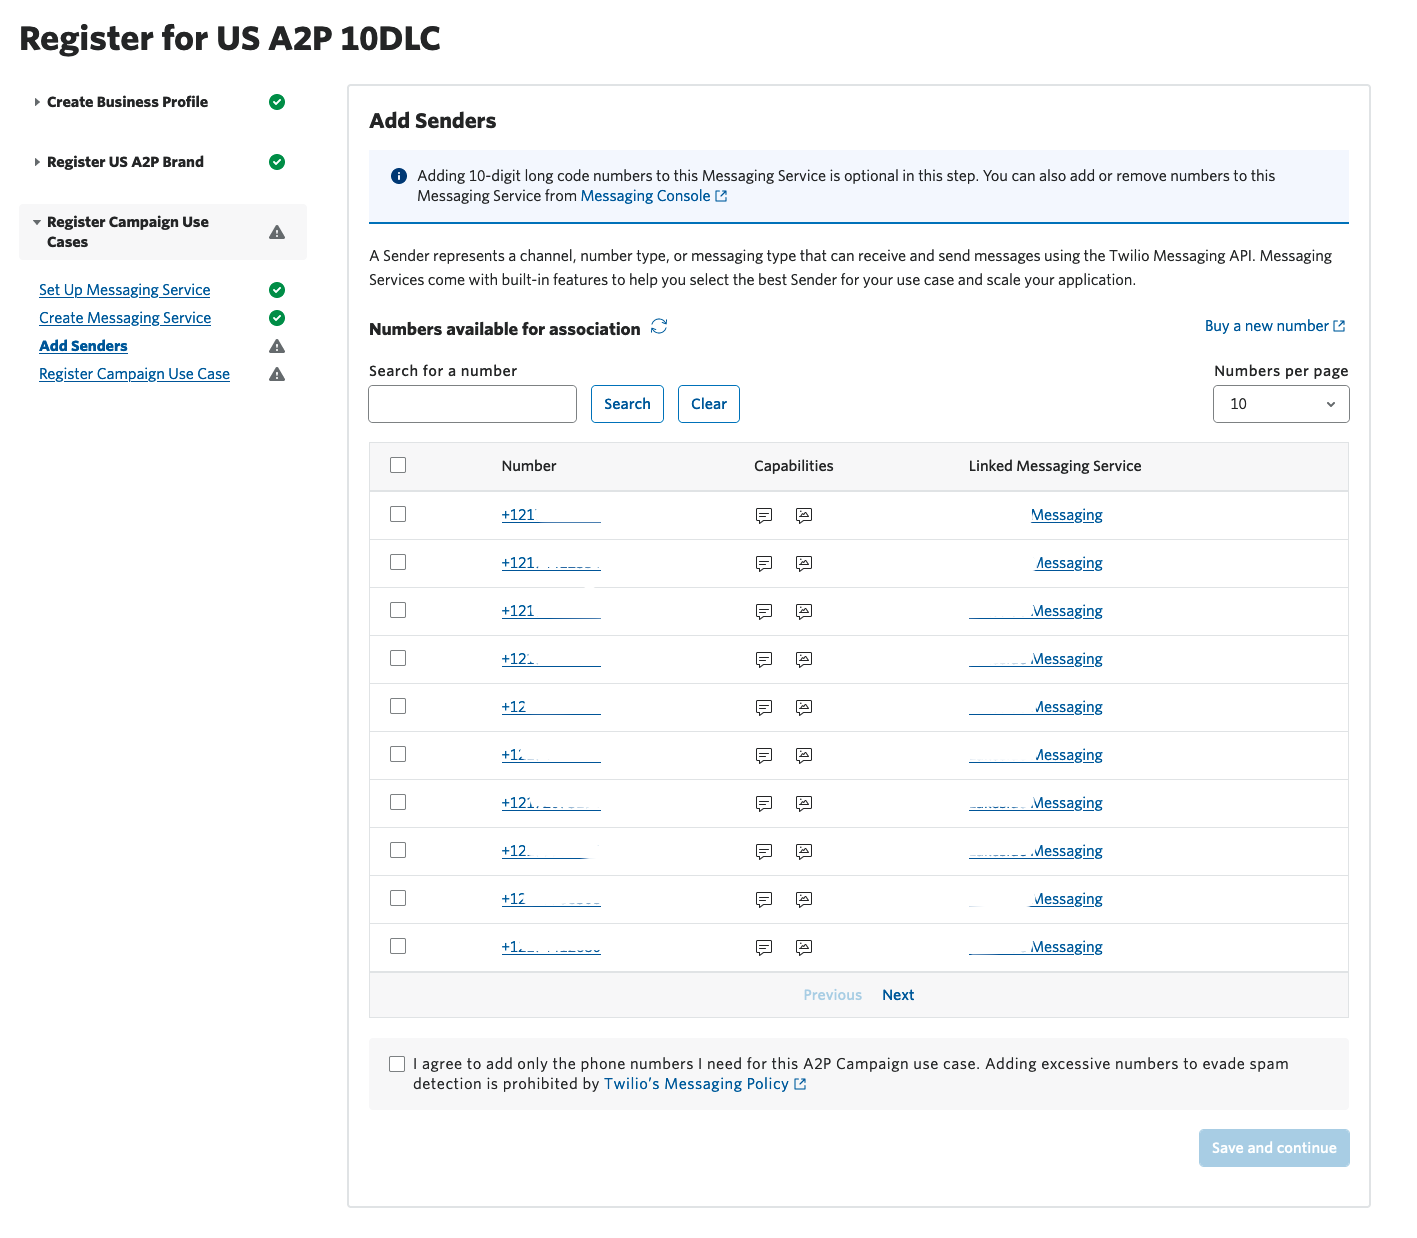Open the Buy a new number link
The height and width of the screenshot is (1238, 1417).
point(1273,326)
